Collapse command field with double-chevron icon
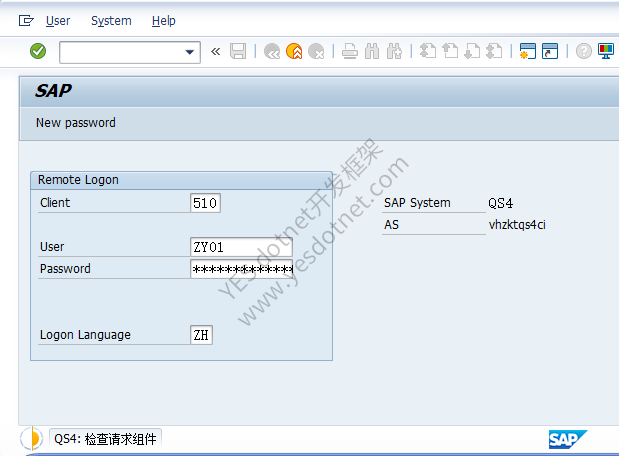 point(216,51)
